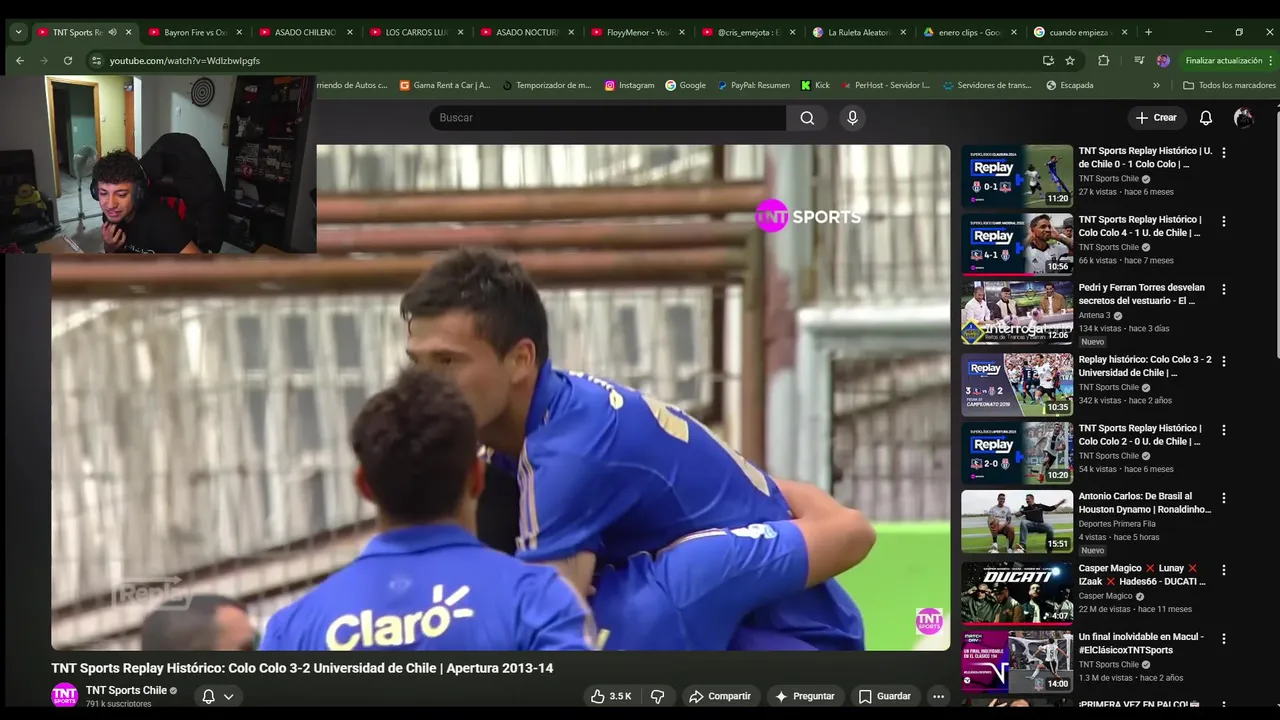The image size is (1280, 720).
Task: Open Colo Colo 2 - 0 U. de Chile thumbnail
Action: 1017,453
